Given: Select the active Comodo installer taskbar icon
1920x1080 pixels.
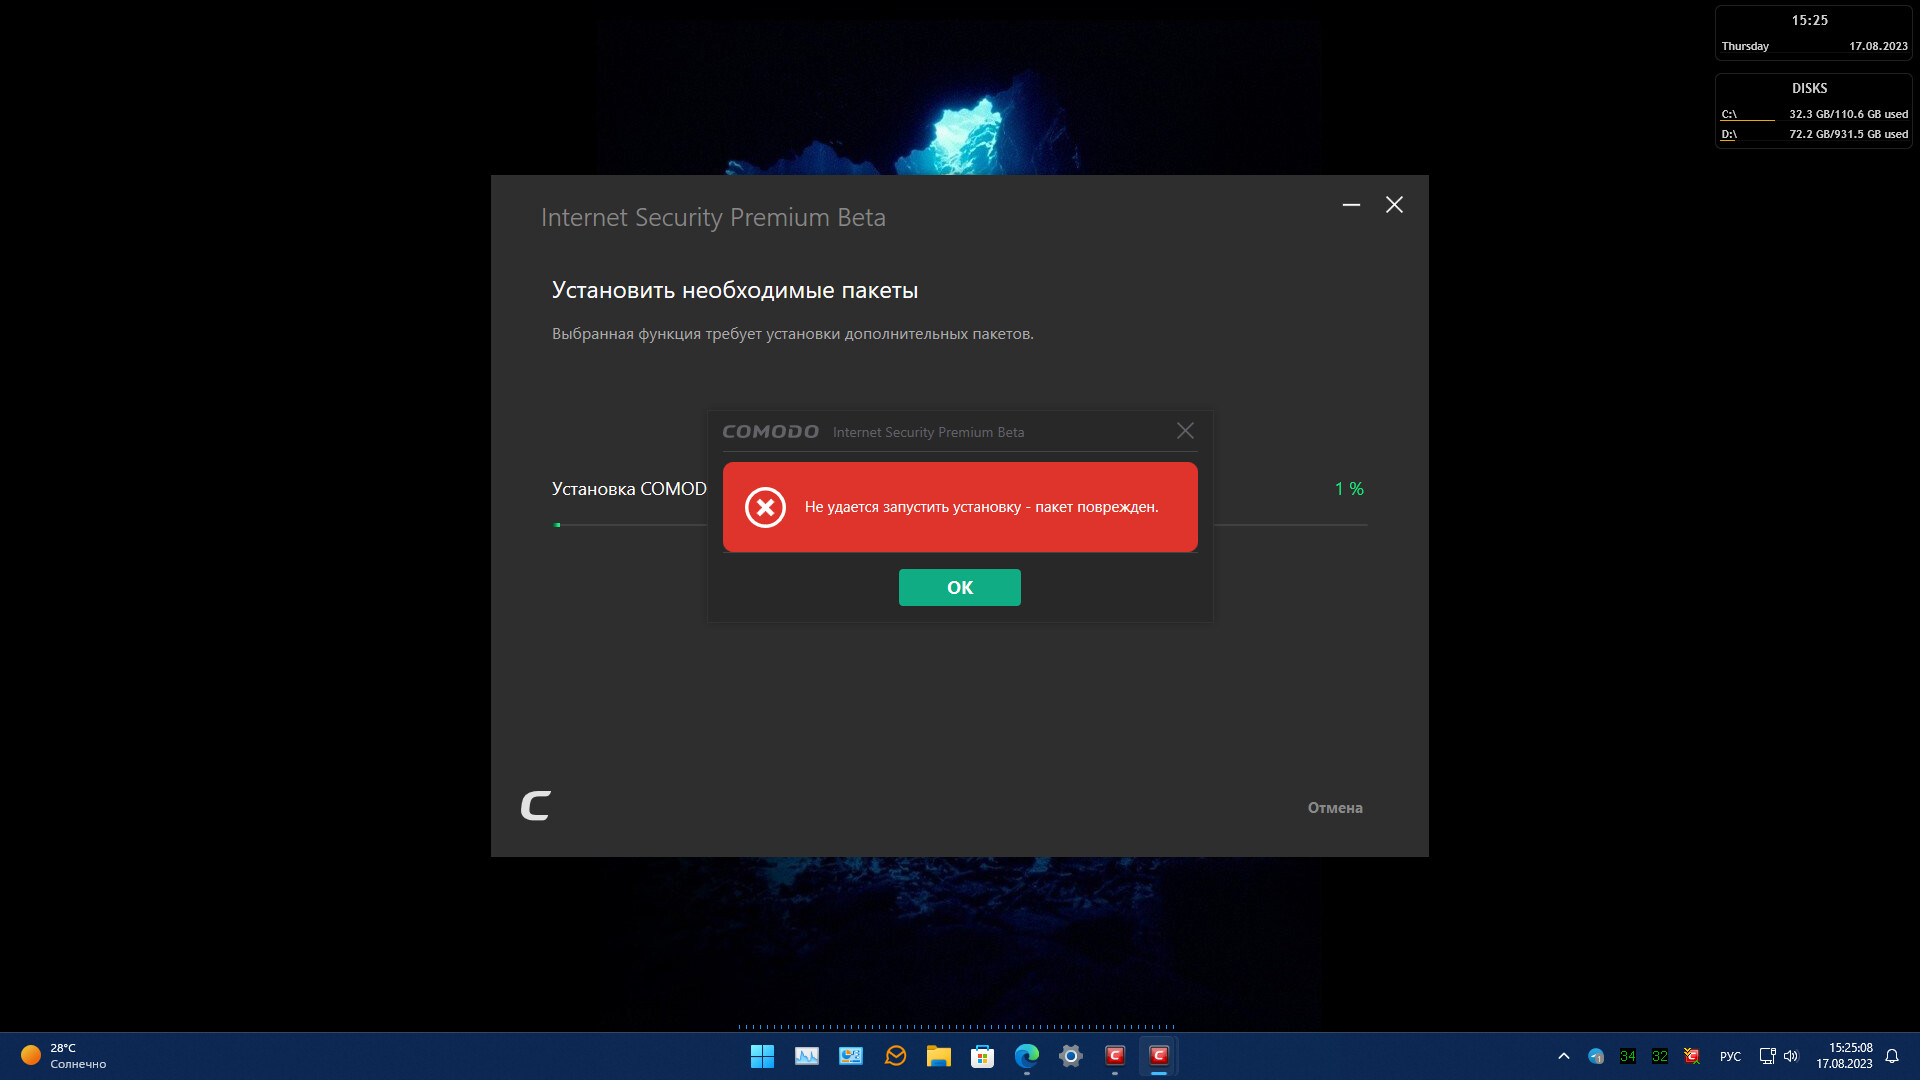Looking at the screenshot, I should 1159,1056.
